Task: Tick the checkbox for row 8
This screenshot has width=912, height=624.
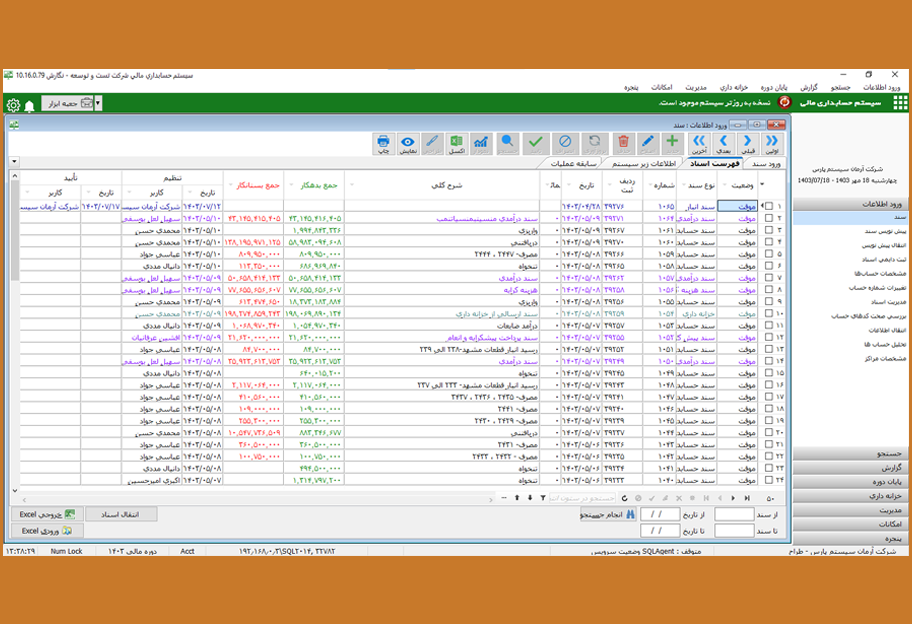Action: 769,290
